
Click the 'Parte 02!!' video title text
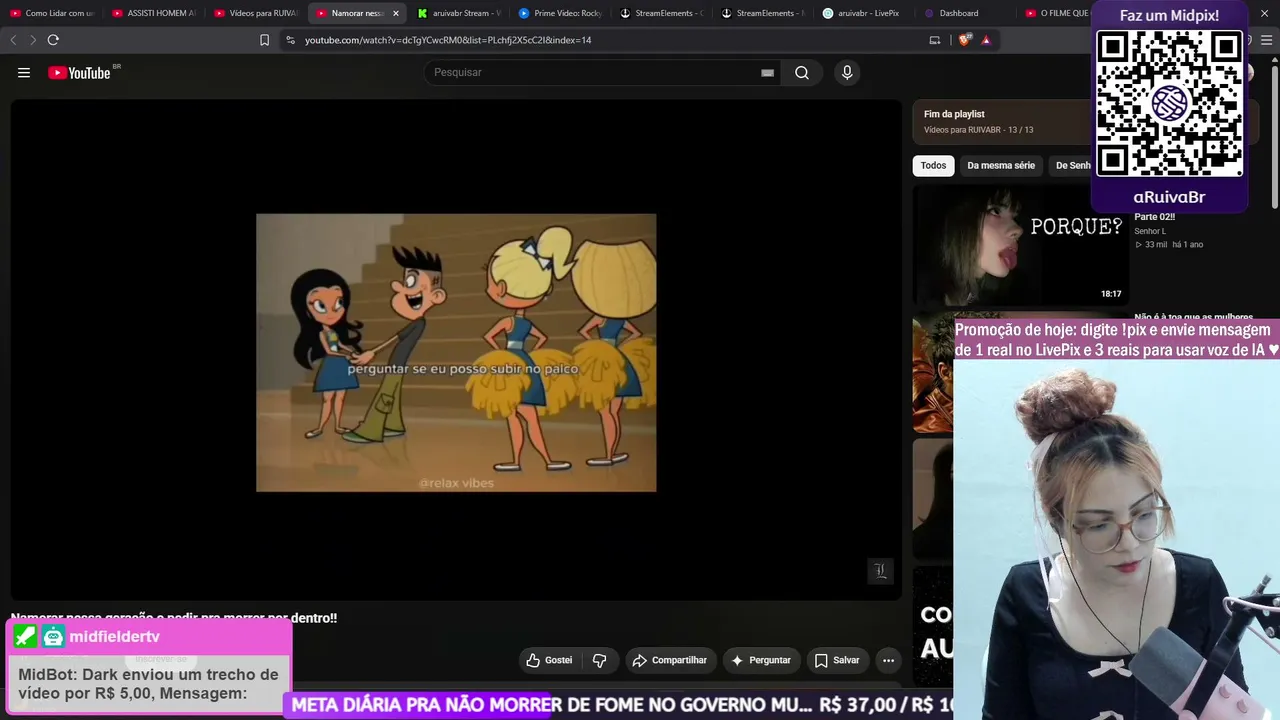[1154, 217]
